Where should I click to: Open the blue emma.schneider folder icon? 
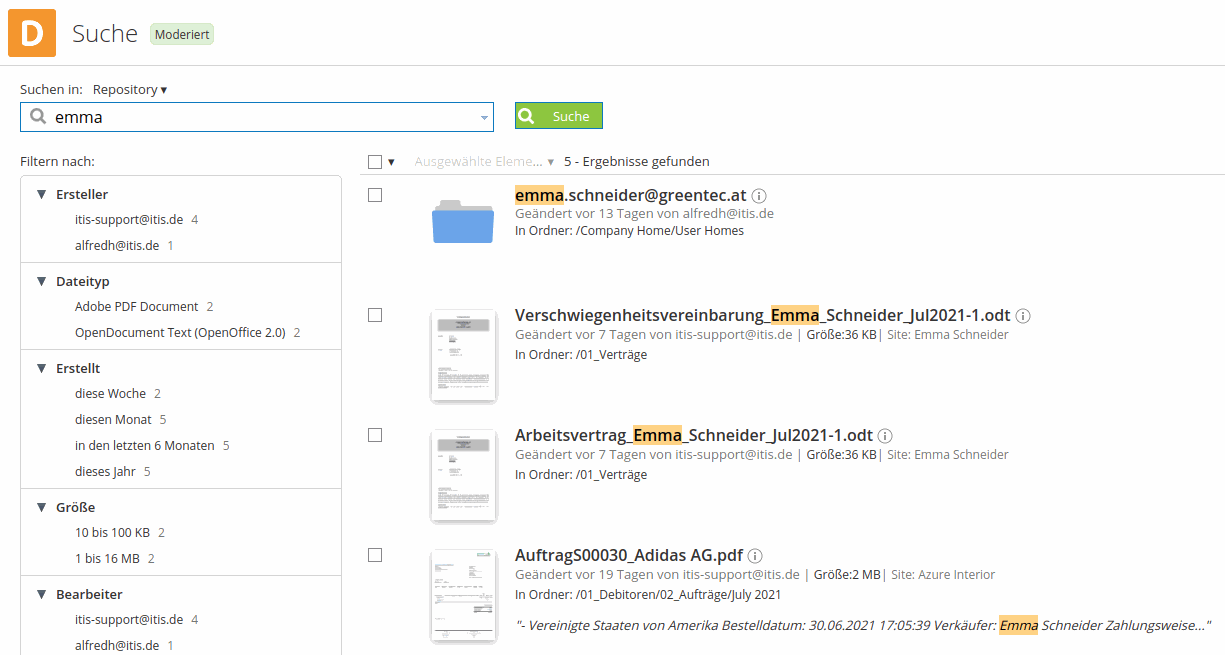463,221
